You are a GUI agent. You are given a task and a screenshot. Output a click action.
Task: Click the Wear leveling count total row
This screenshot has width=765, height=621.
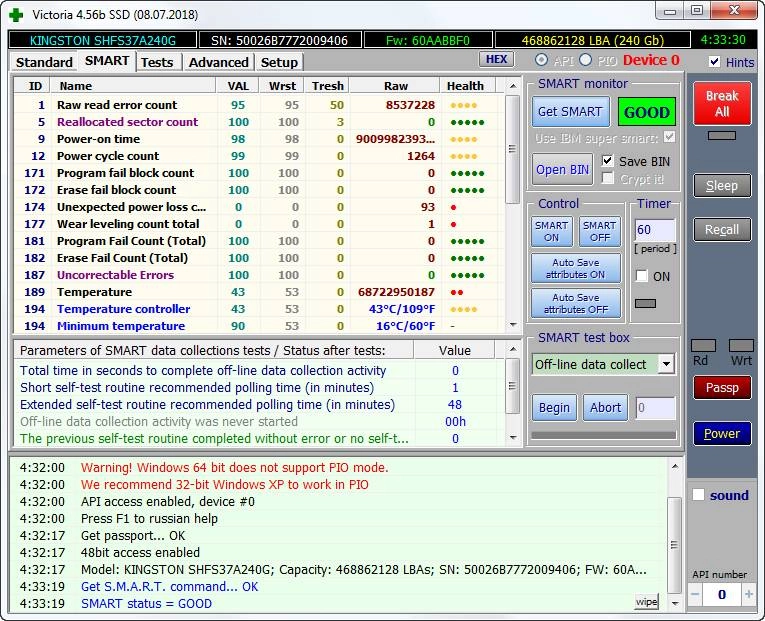tap(259, 224)
